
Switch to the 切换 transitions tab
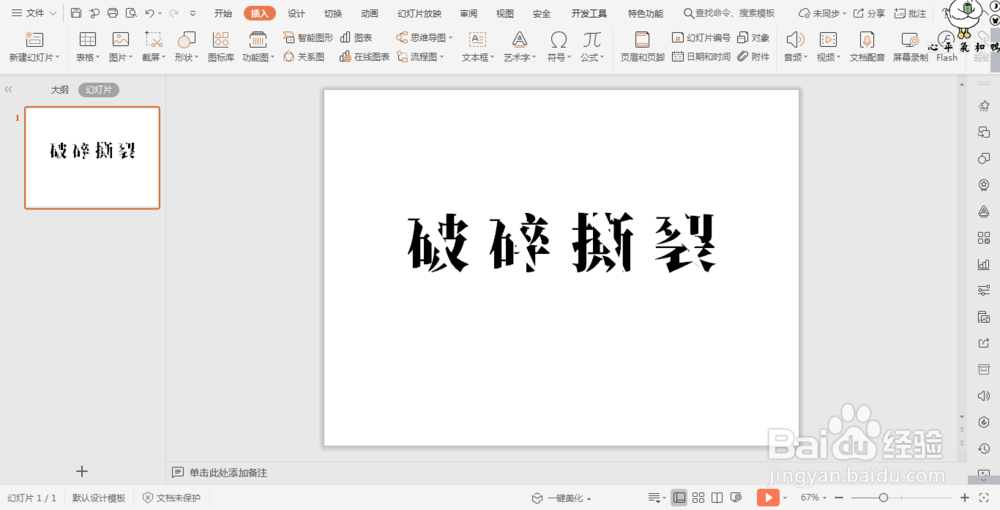pyautogui.click(x=333, y=13)
